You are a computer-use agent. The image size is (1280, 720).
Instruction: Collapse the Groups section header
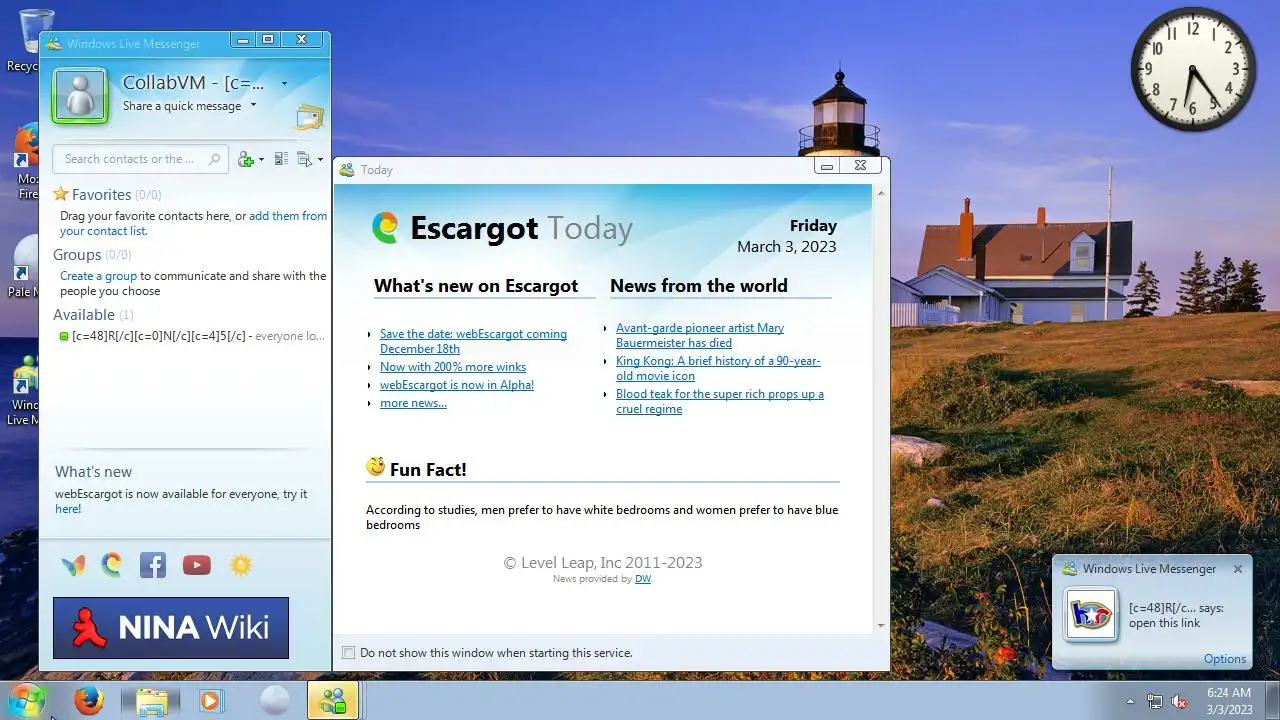[x=92, y=255]
